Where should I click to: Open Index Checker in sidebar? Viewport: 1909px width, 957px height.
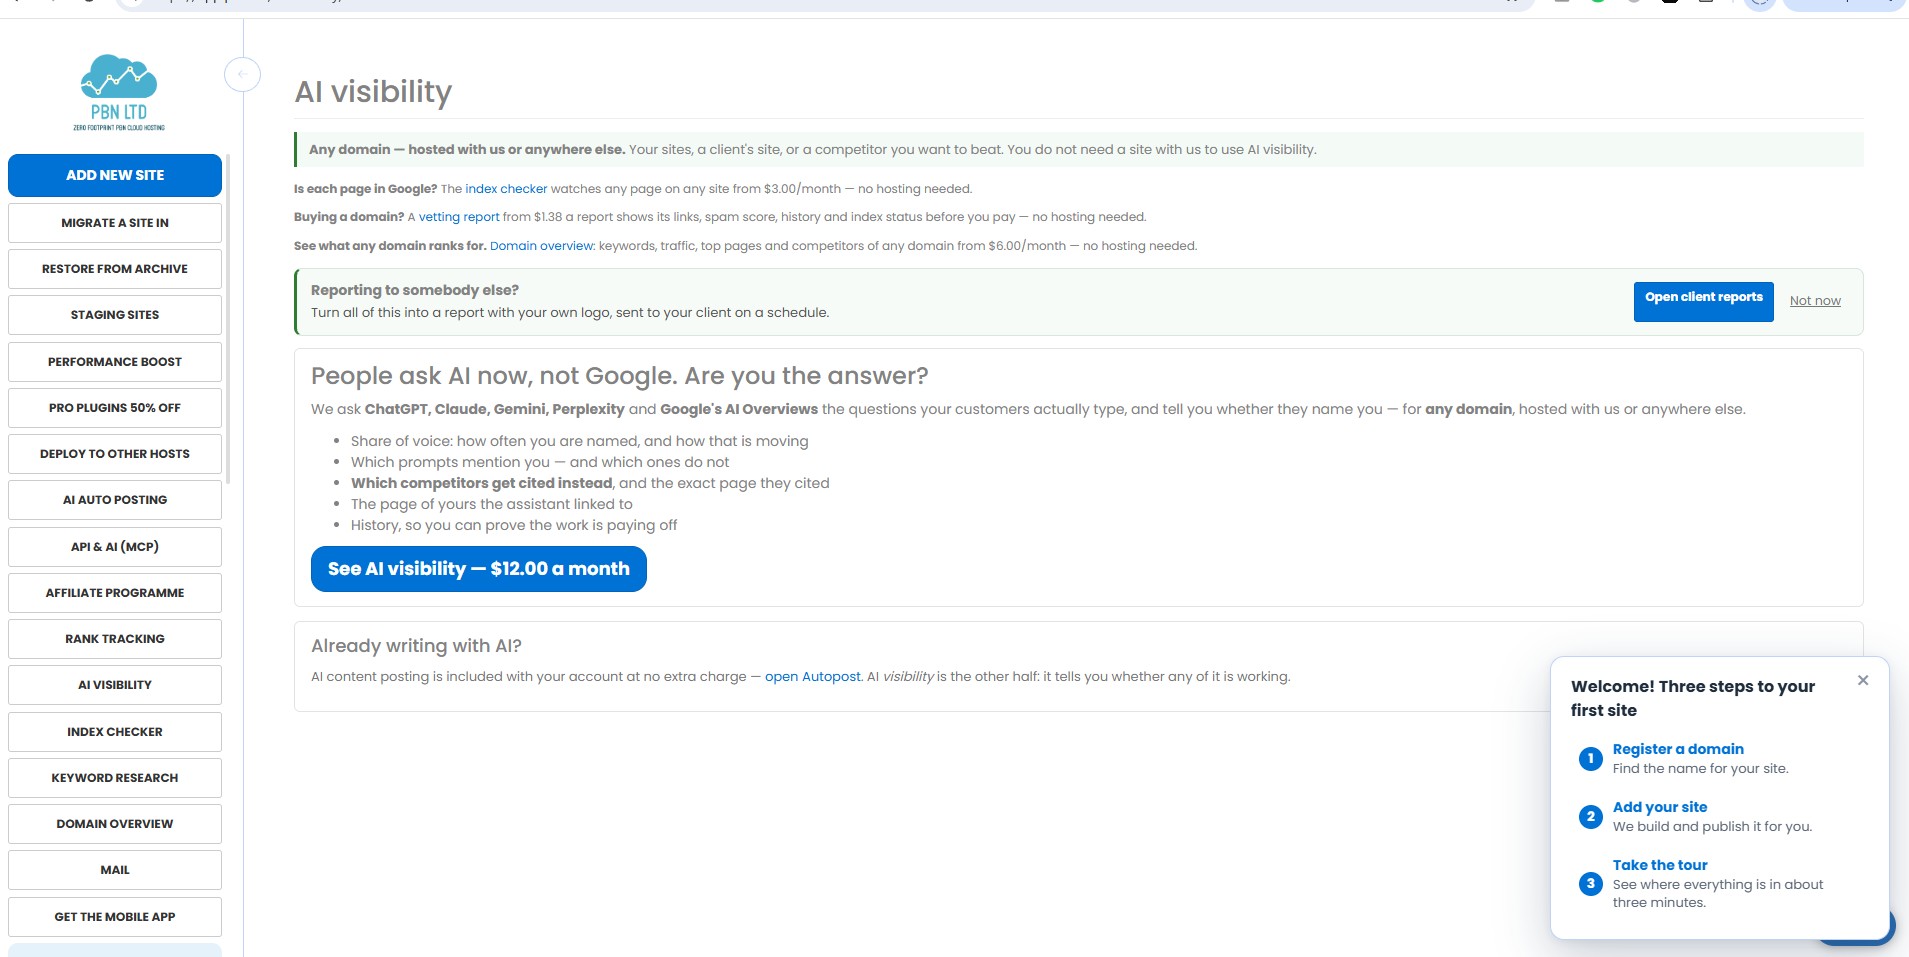115,732
